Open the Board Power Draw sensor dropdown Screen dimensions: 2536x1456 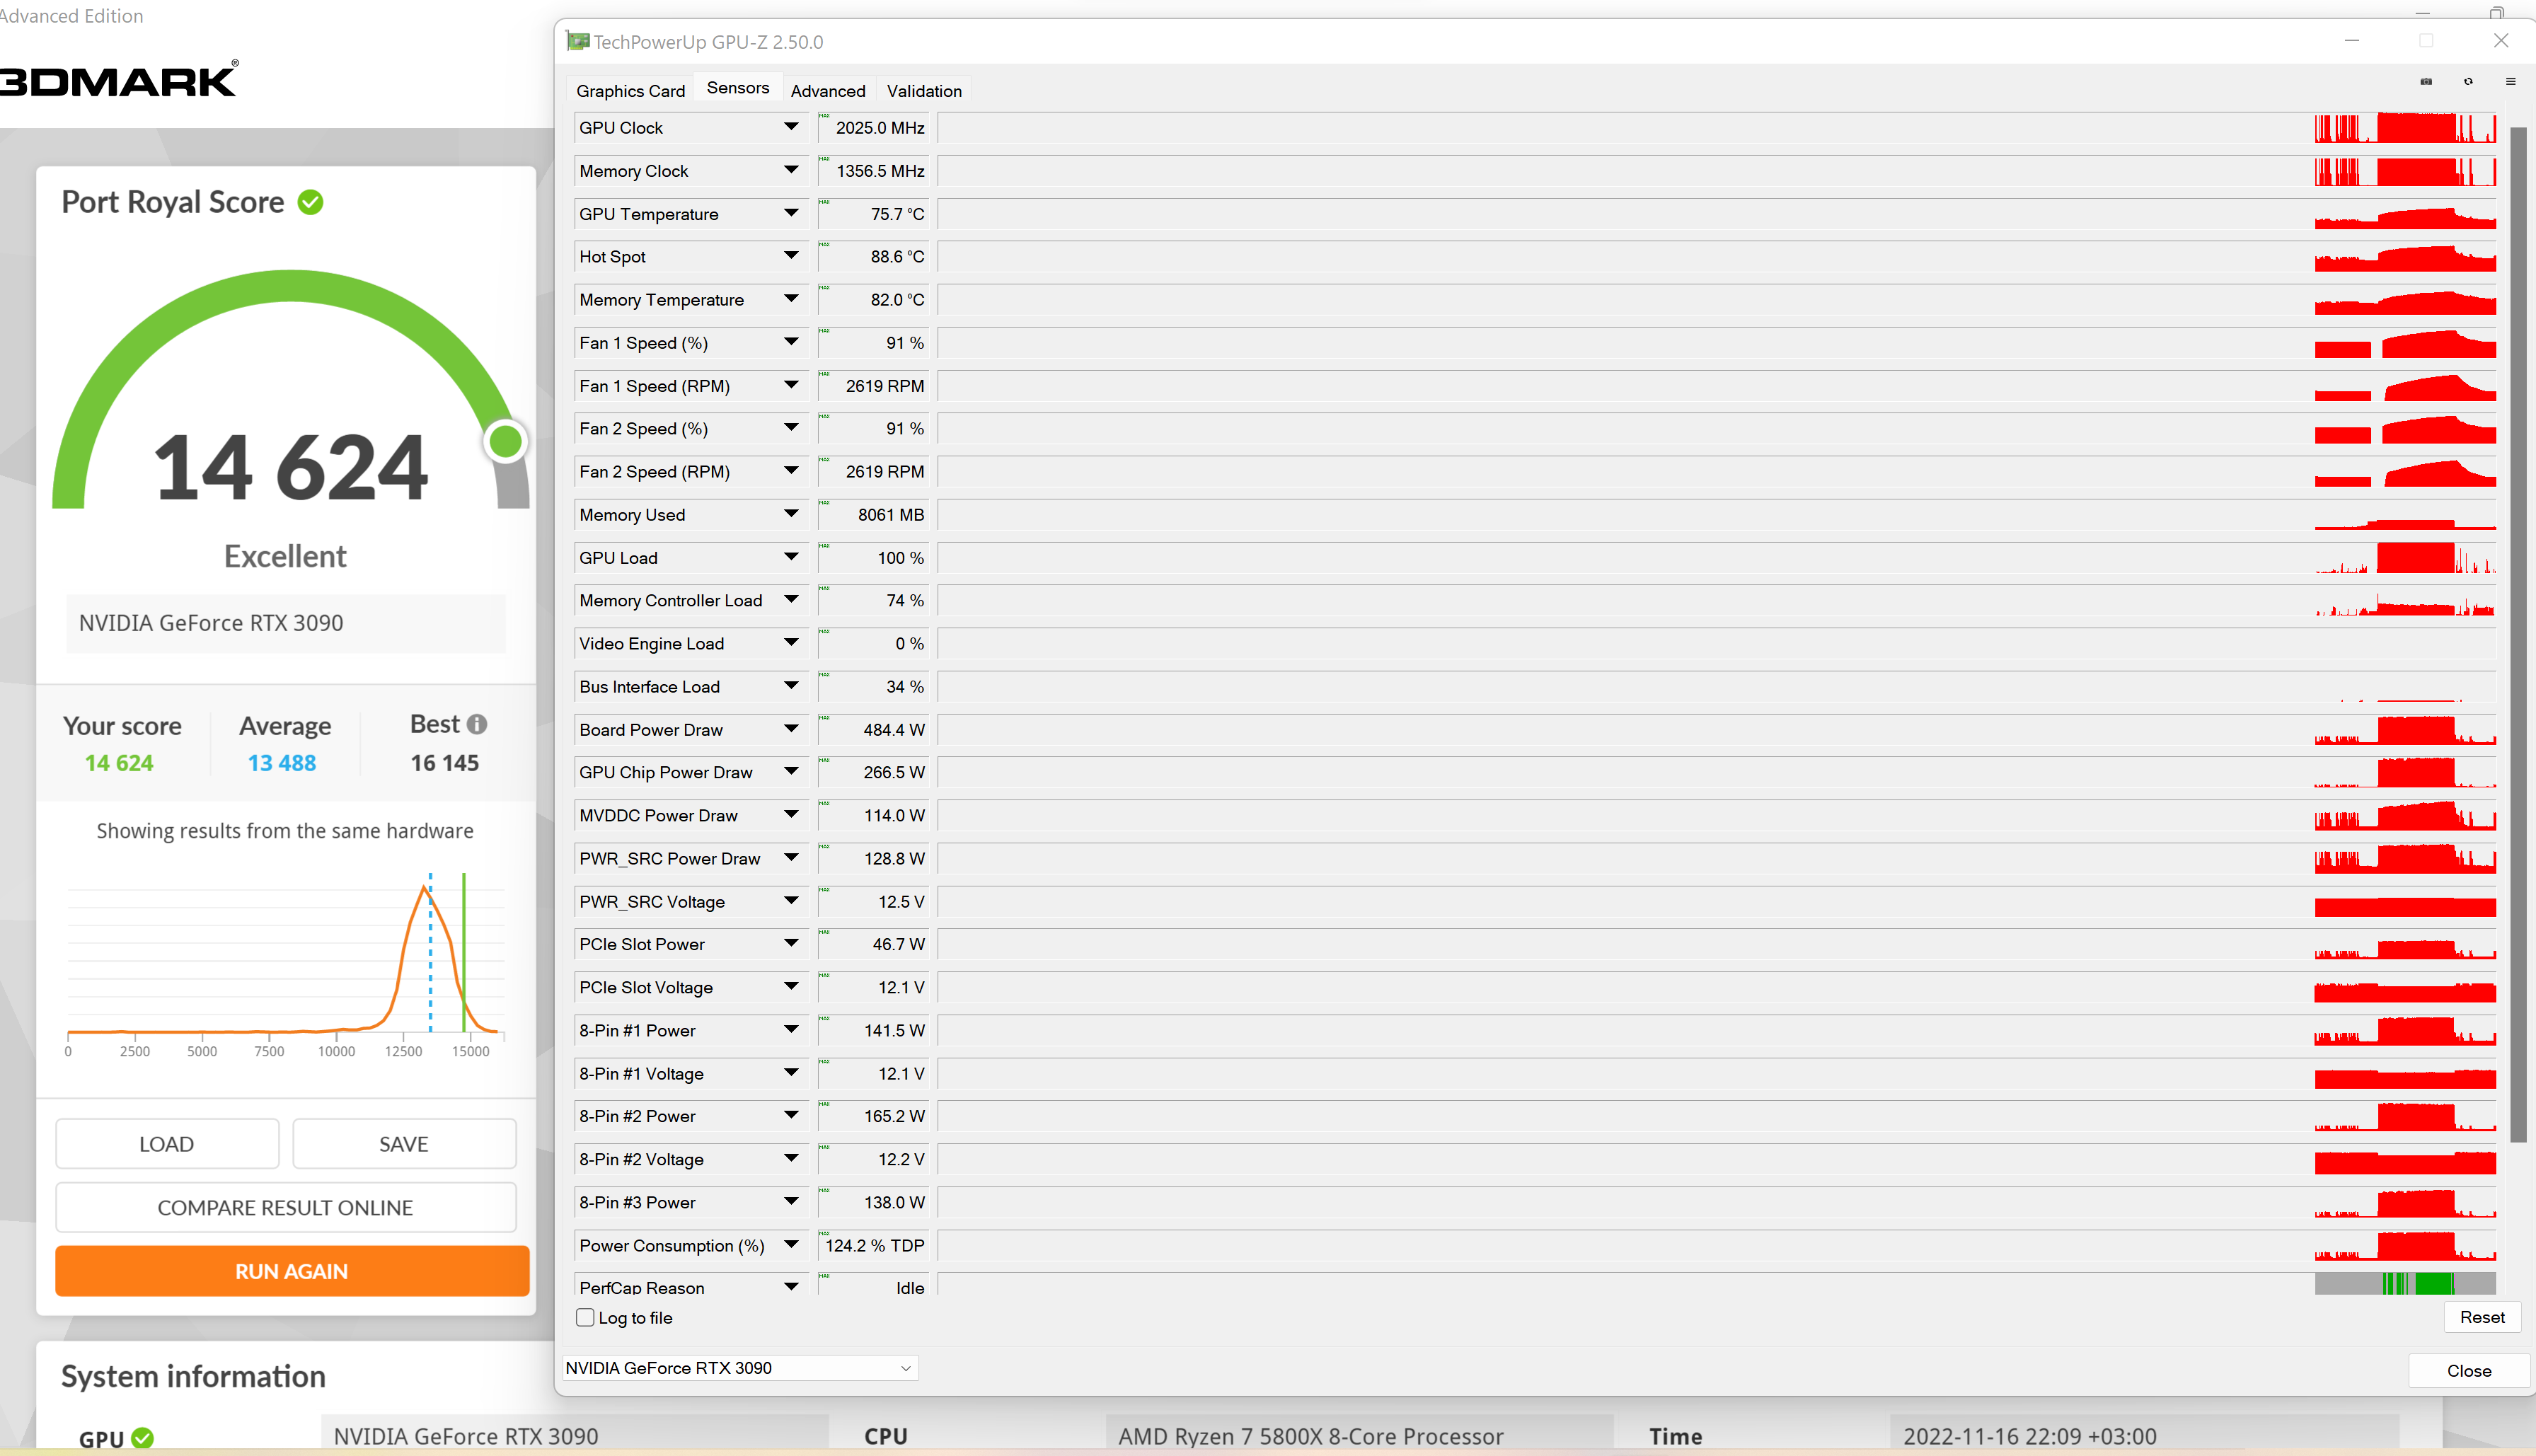[791, 729]
